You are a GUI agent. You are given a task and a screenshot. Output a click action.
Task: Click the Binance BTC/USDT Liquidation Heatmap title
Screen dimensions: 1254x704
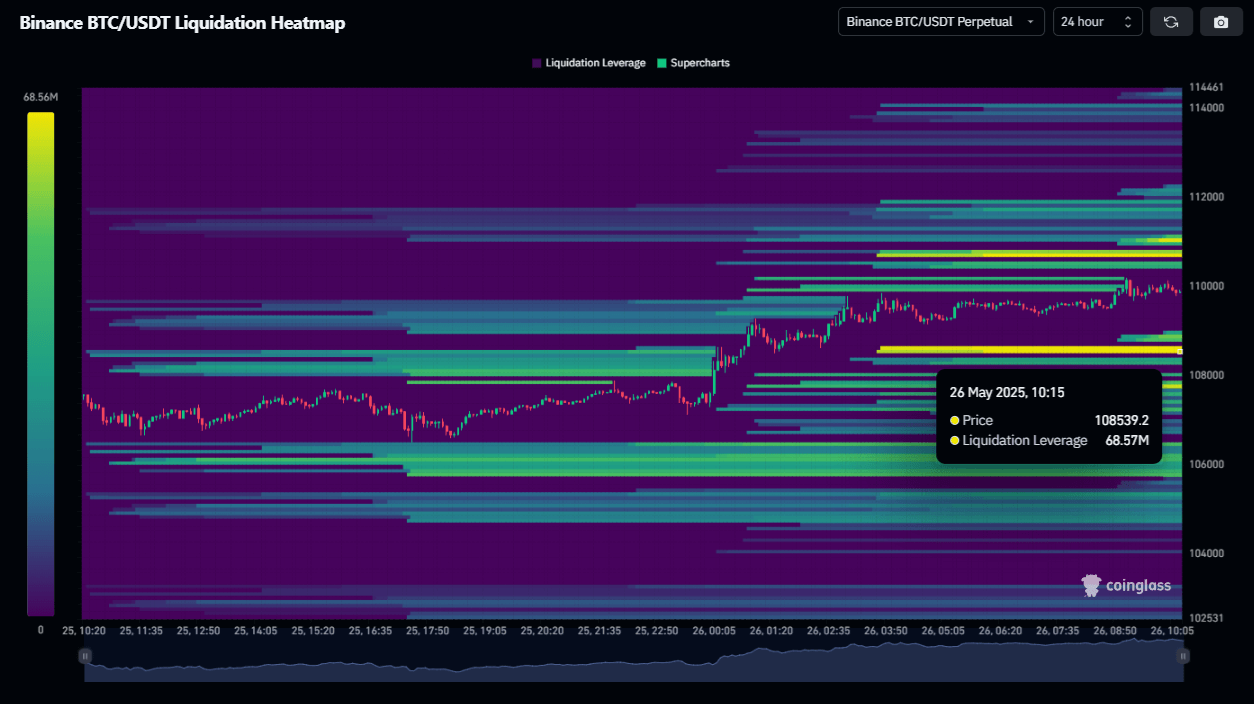(182, 23)
